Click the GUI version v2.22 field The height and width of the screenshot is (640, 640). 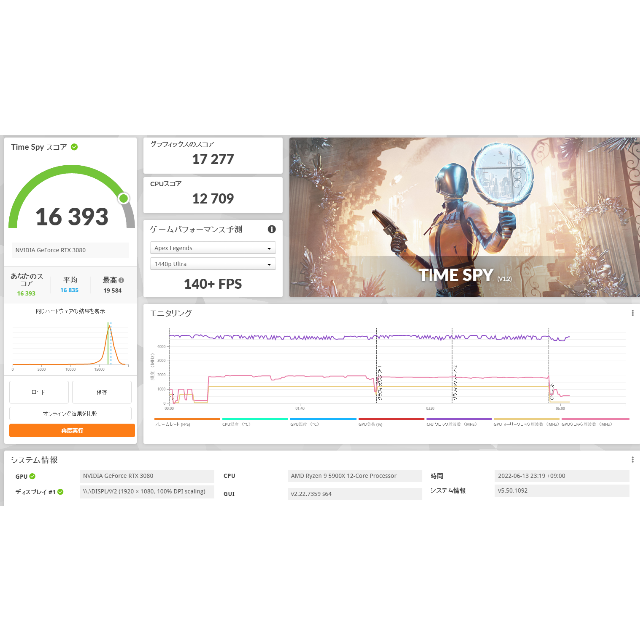tap(355, 494)
